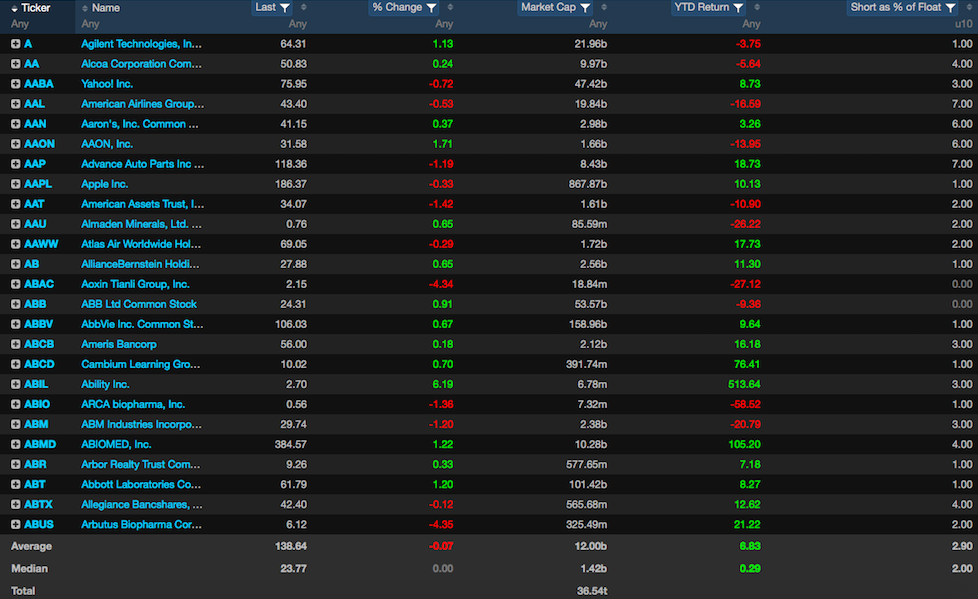Select the Average short float 2.90
The height and width of the screenshot is (599, 978).
[962, 546]
